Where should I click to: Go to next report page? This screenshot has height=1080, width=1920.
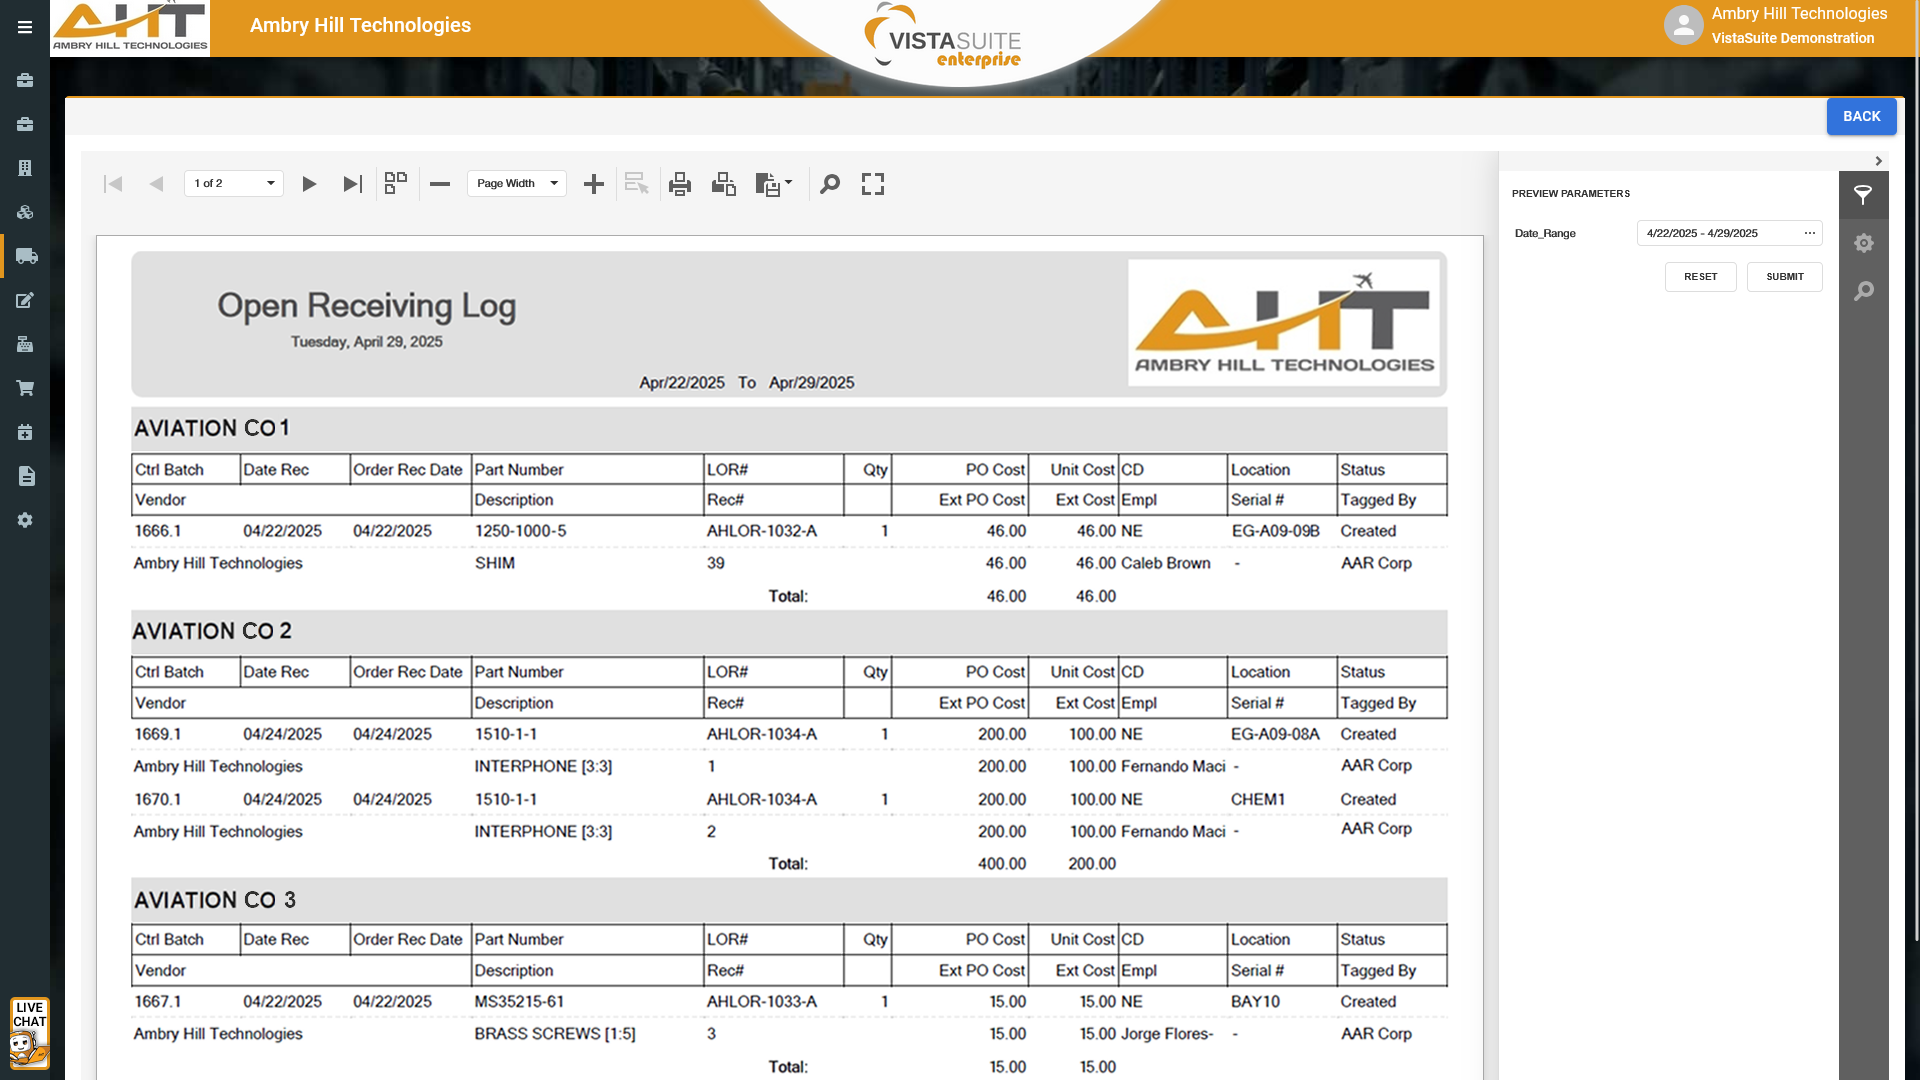(309, 184)
